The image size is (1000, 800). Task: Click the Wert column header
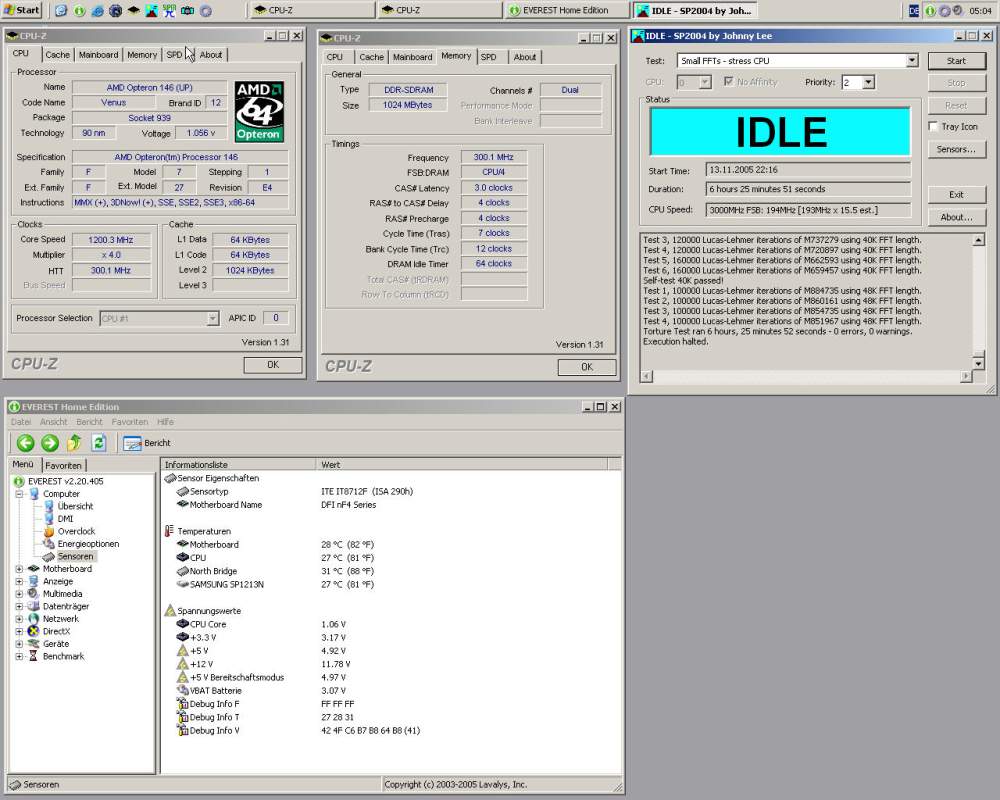[x=462, y=464]
